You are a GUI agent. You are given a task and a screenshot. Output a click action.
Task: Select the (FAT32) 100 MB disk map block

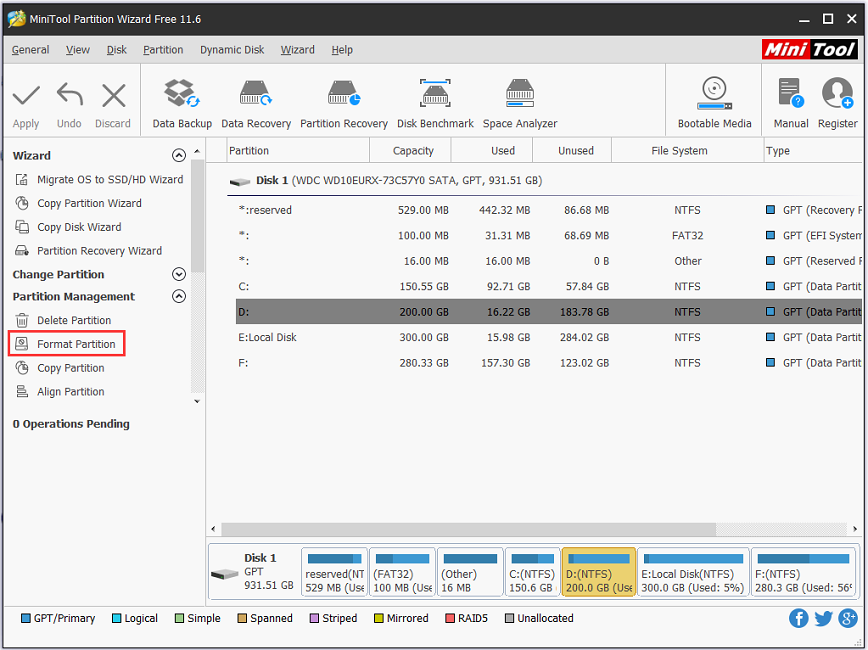[x=402, y=572]
